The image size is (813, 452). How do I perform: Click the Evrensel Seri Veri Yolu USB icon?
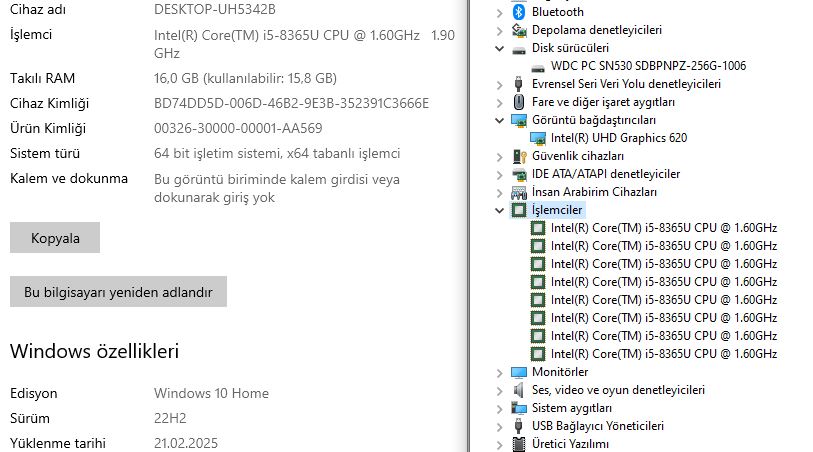point(518,84)
